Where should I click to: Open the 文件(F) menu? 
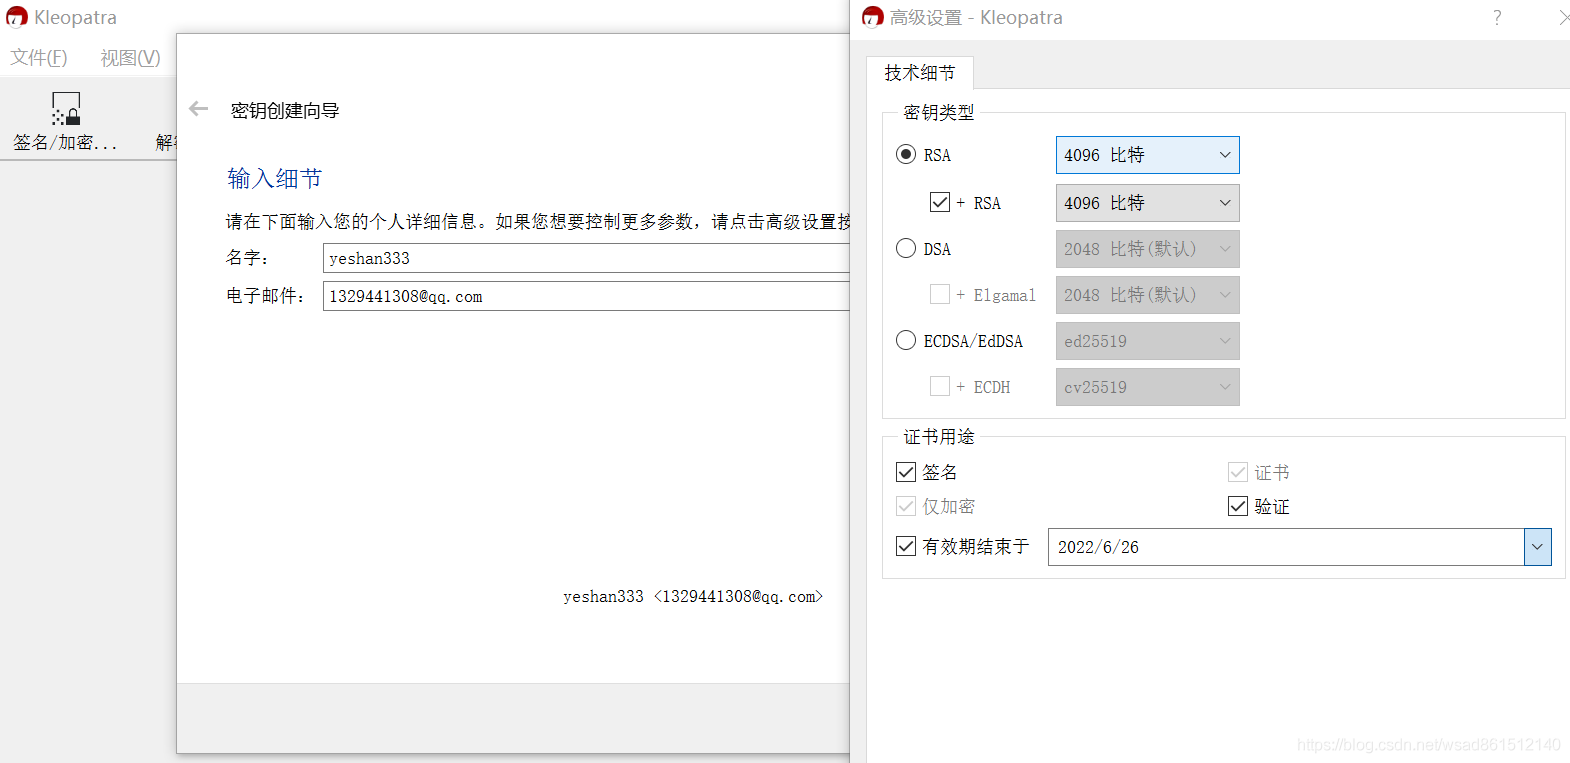(39, 58)
